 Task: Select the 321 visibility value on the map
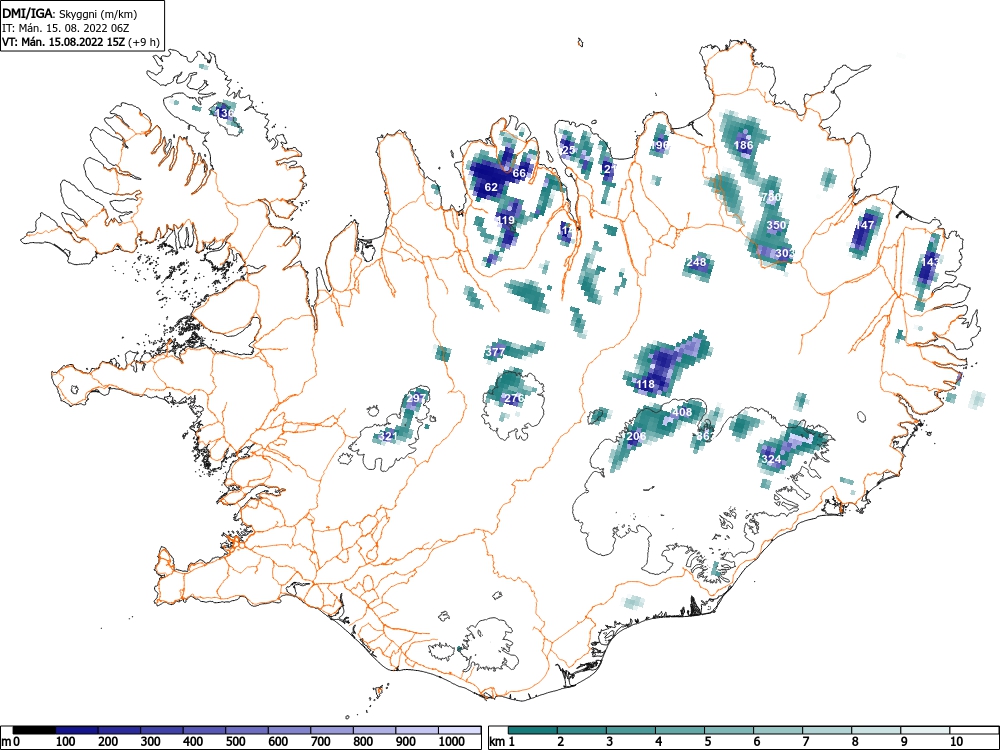coord(387,436)
